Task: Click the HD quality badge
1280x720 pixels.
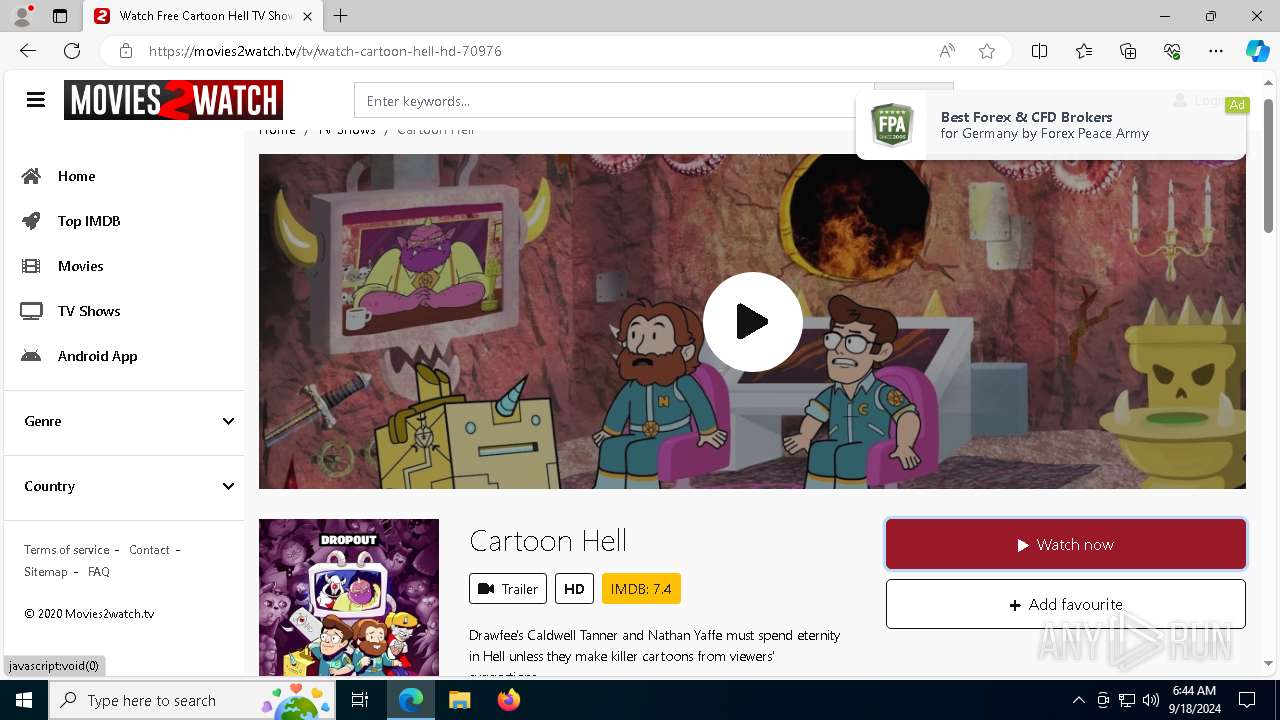Action: click(574, 589)
